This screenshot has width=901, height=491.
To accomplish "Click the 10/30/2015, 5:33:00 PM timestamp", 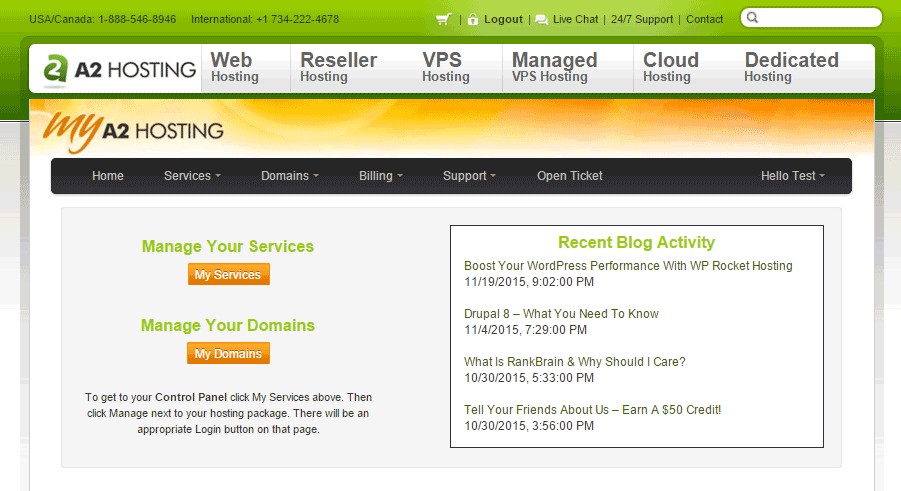I will coord(529,378).
